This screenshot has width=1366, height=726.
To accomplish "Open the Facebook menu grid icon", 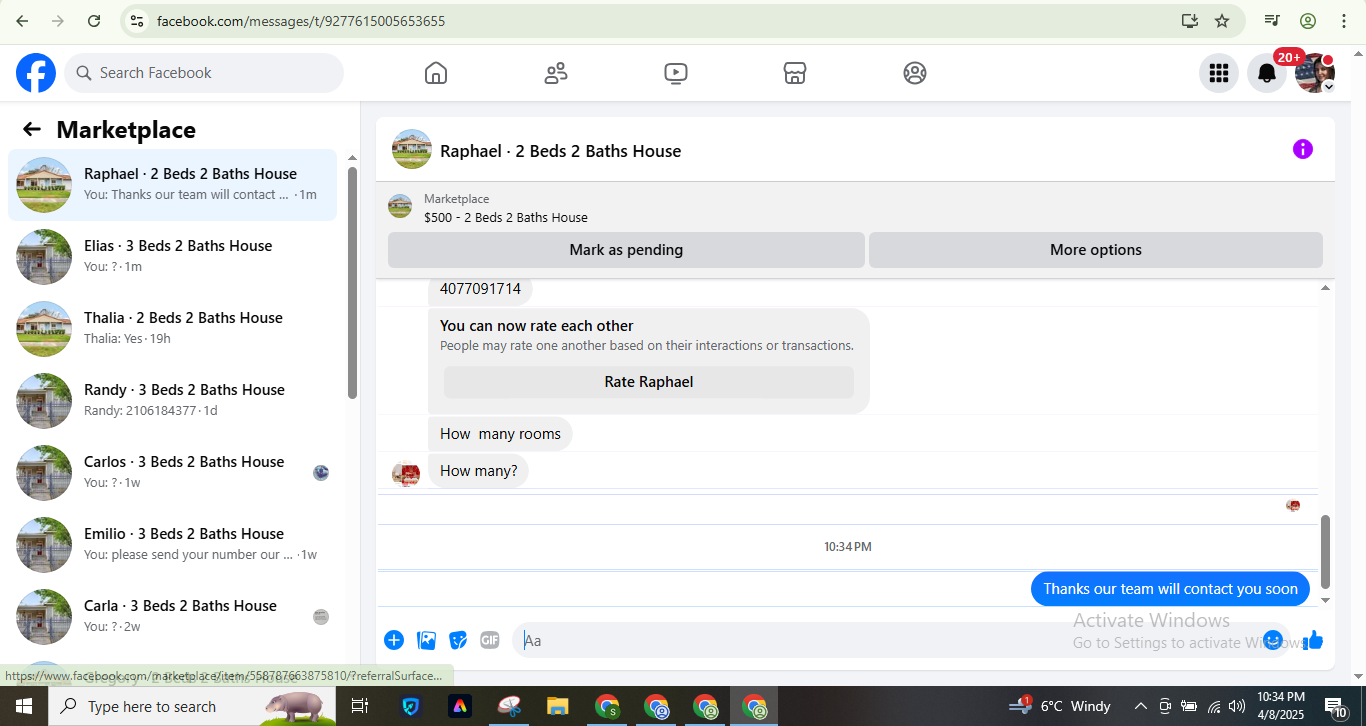I will (1218, 73).
